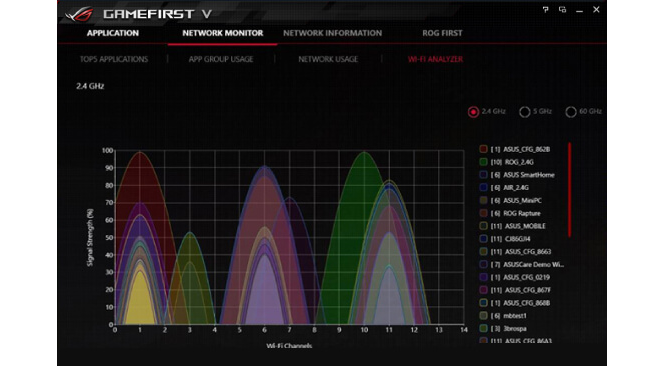
Task: Click the ASUS_MOBILE legend swatch
Action: (x=483, y=226)
